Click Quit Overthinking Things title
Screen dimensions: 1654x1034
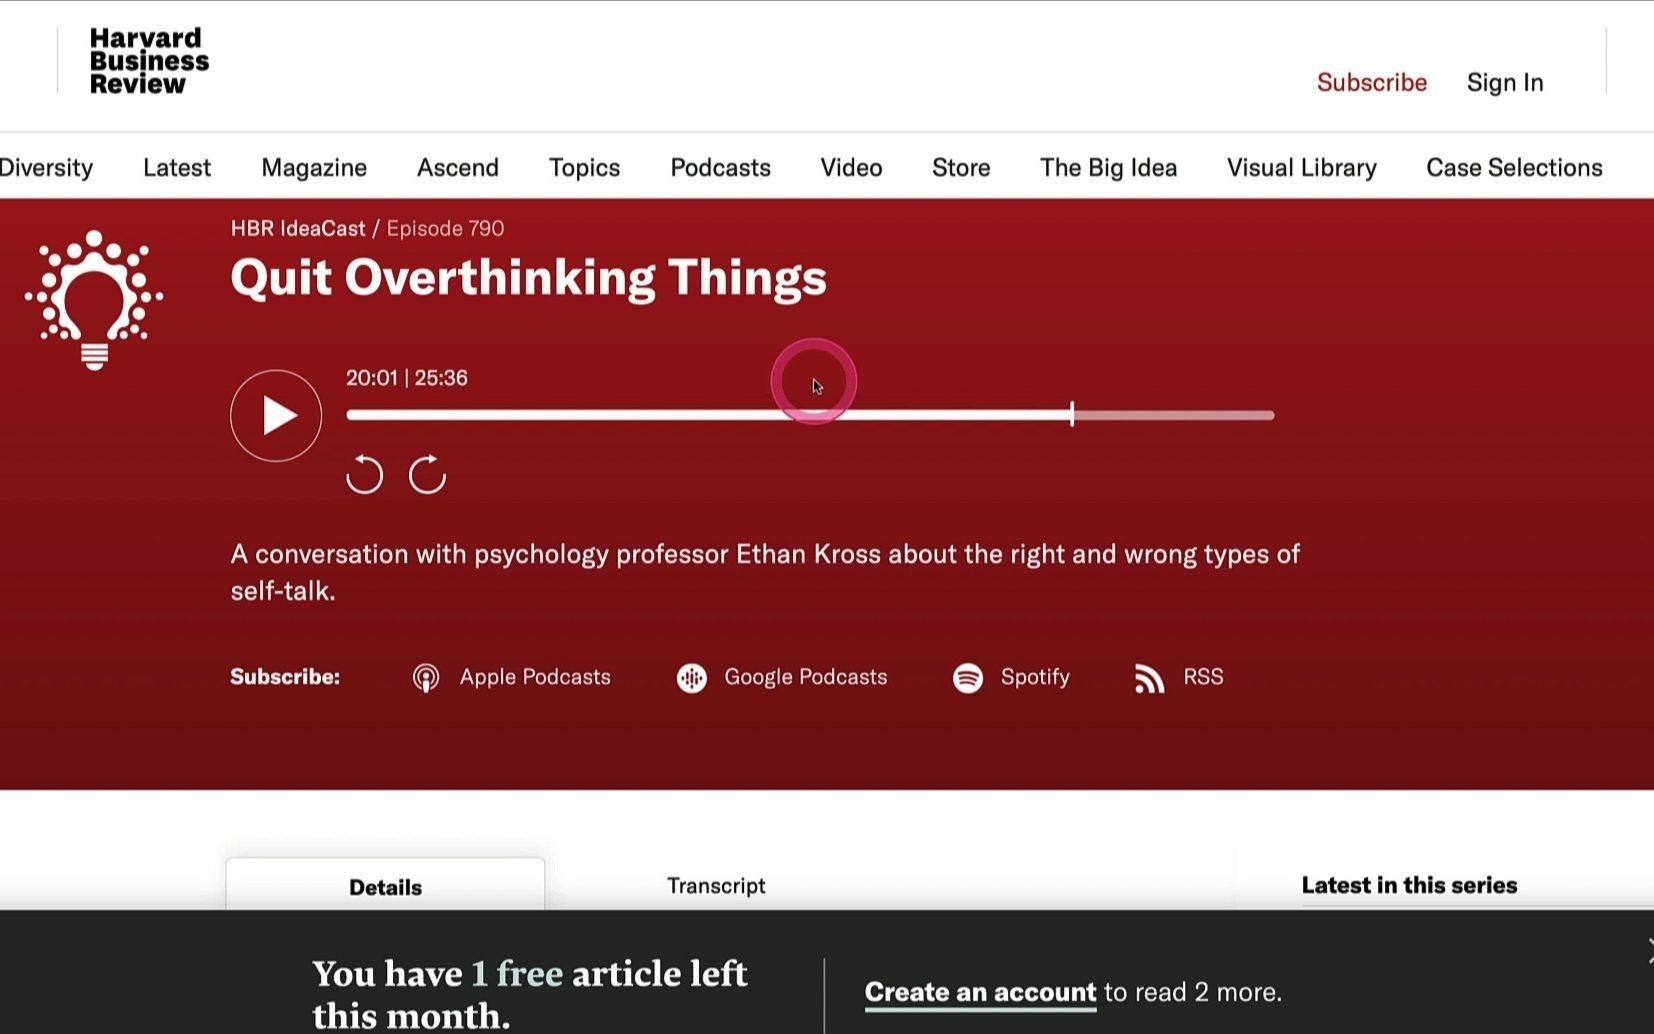(528, 278)
